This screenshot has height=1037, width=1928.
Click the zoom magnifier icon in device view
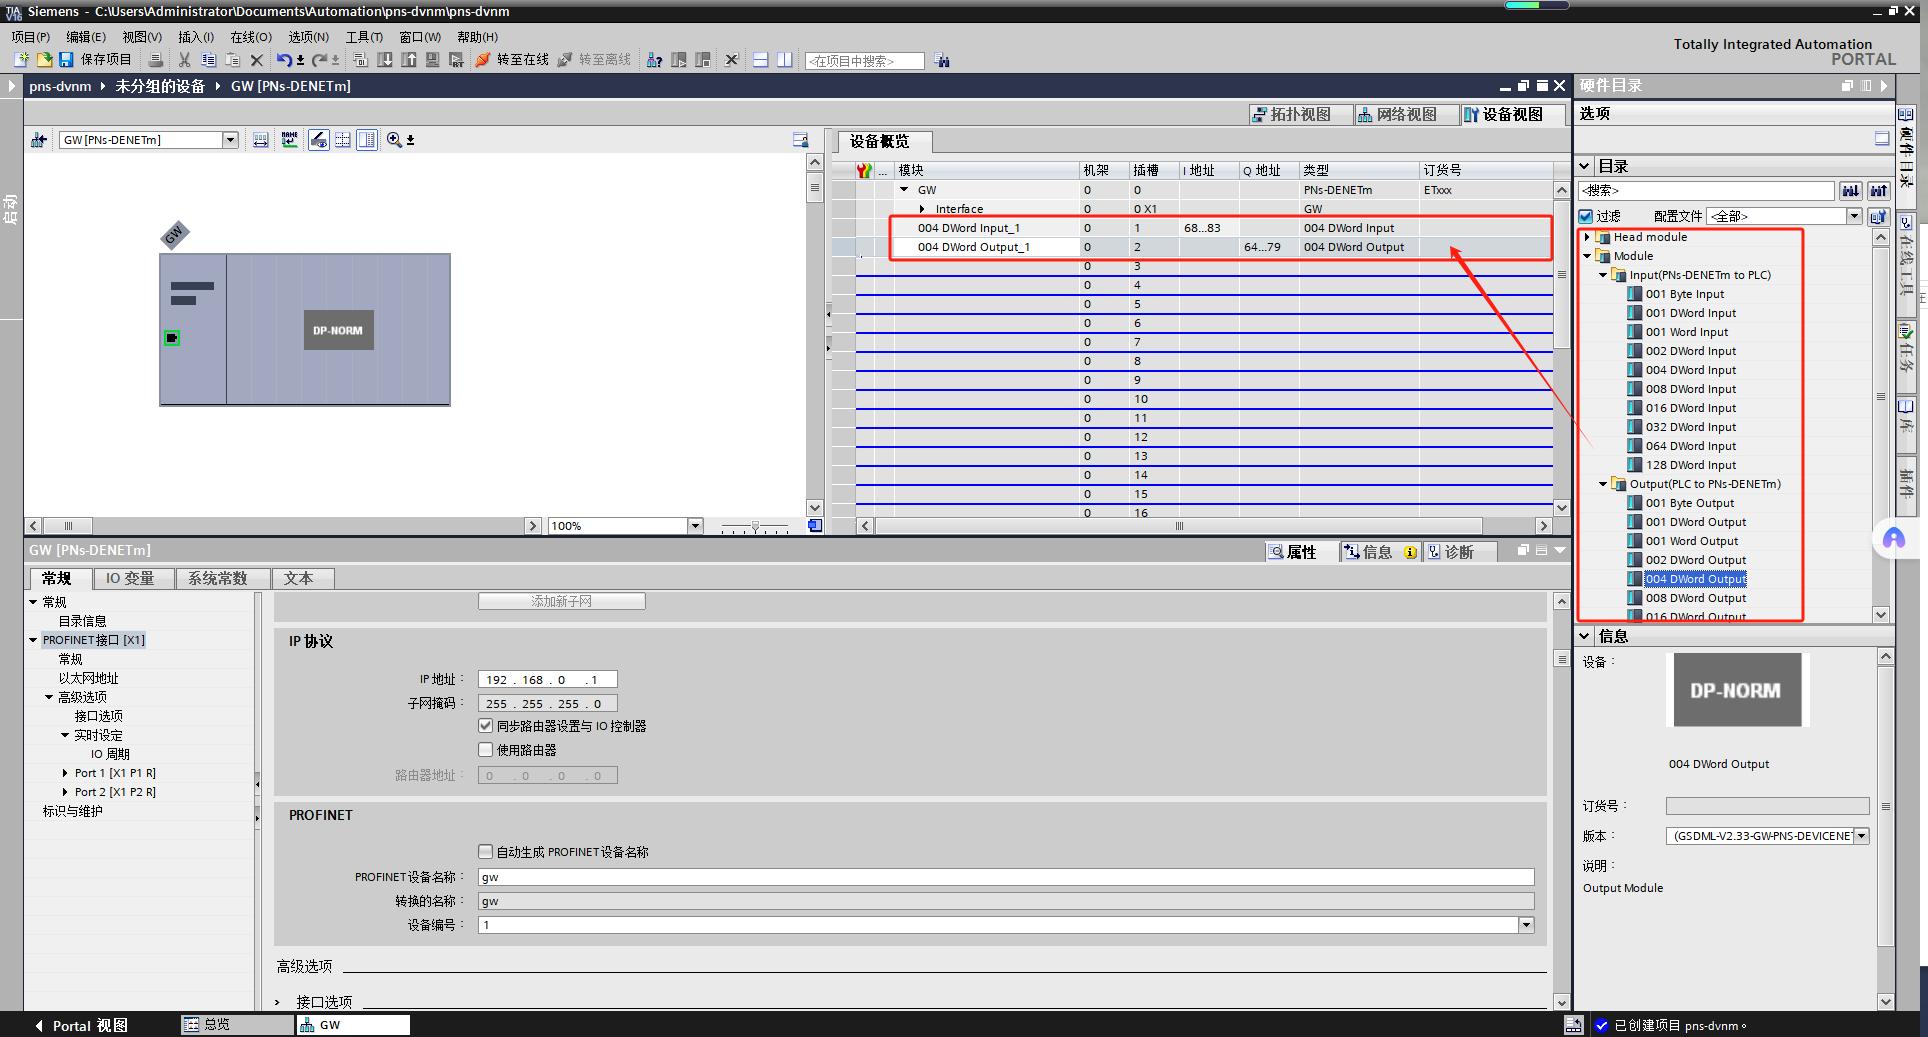pyautogui.click(x=394, y=140)
